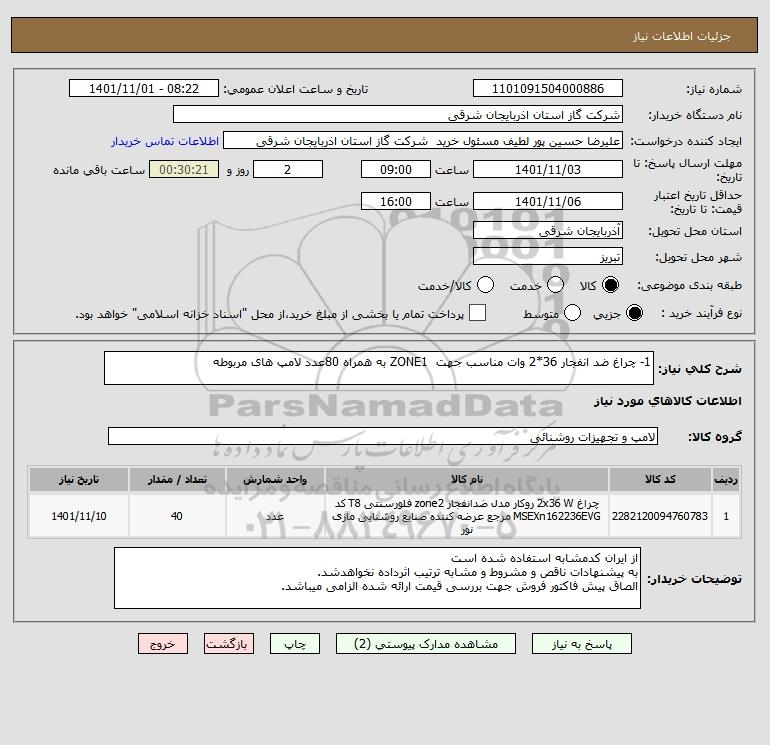This screenshot has height=745, width=770.
Task: Click the کد کالا column header
Action: [x=660, y=479]
